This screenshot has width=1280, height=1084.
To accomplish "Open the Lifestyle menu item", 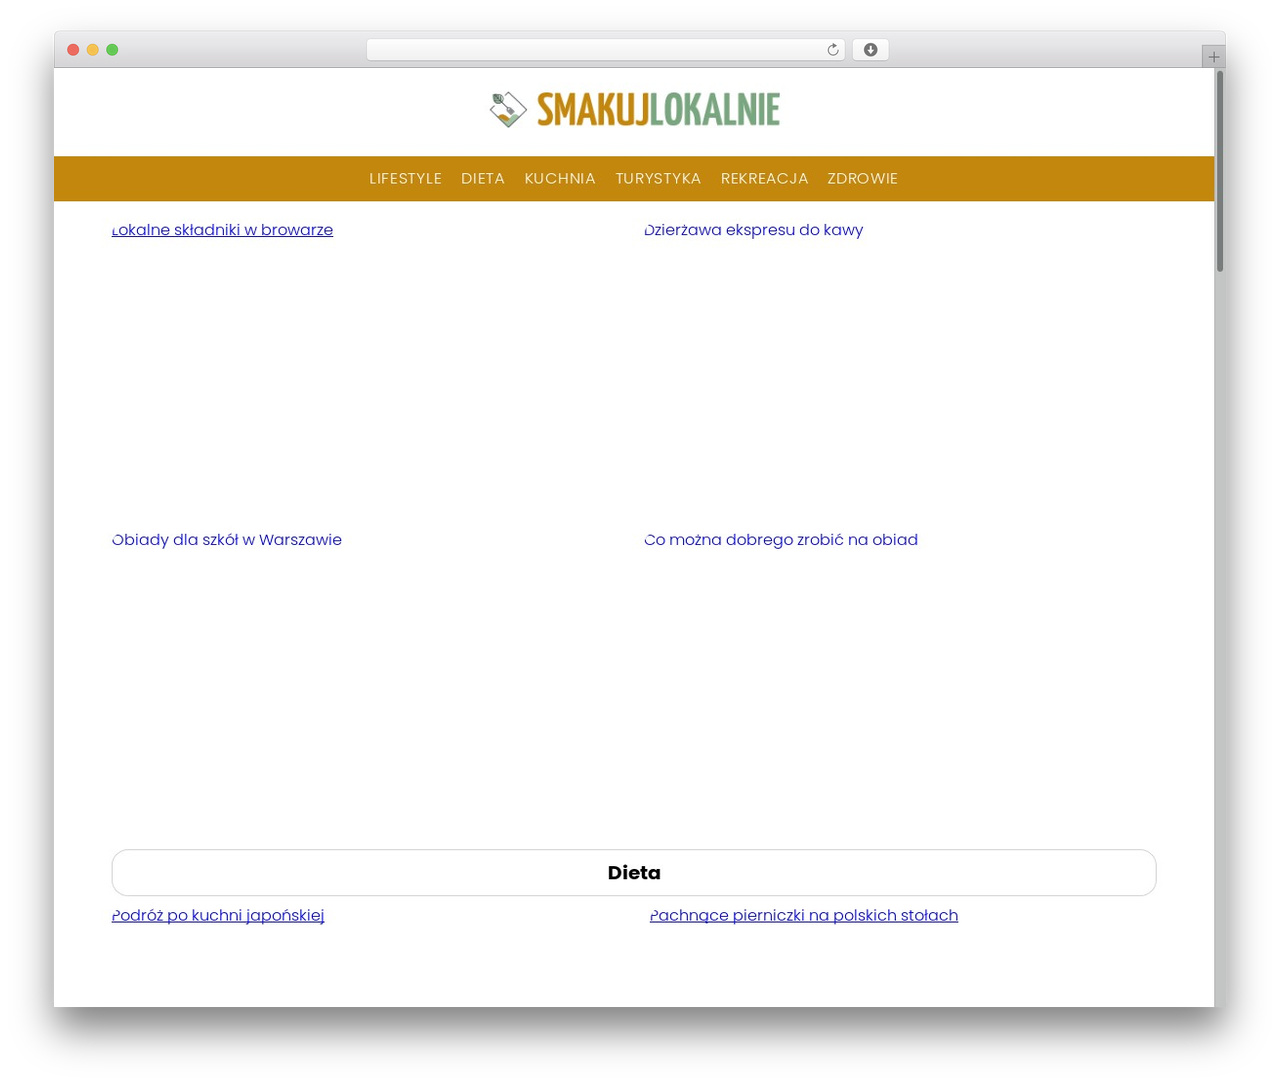I will [x=405, y=178].
